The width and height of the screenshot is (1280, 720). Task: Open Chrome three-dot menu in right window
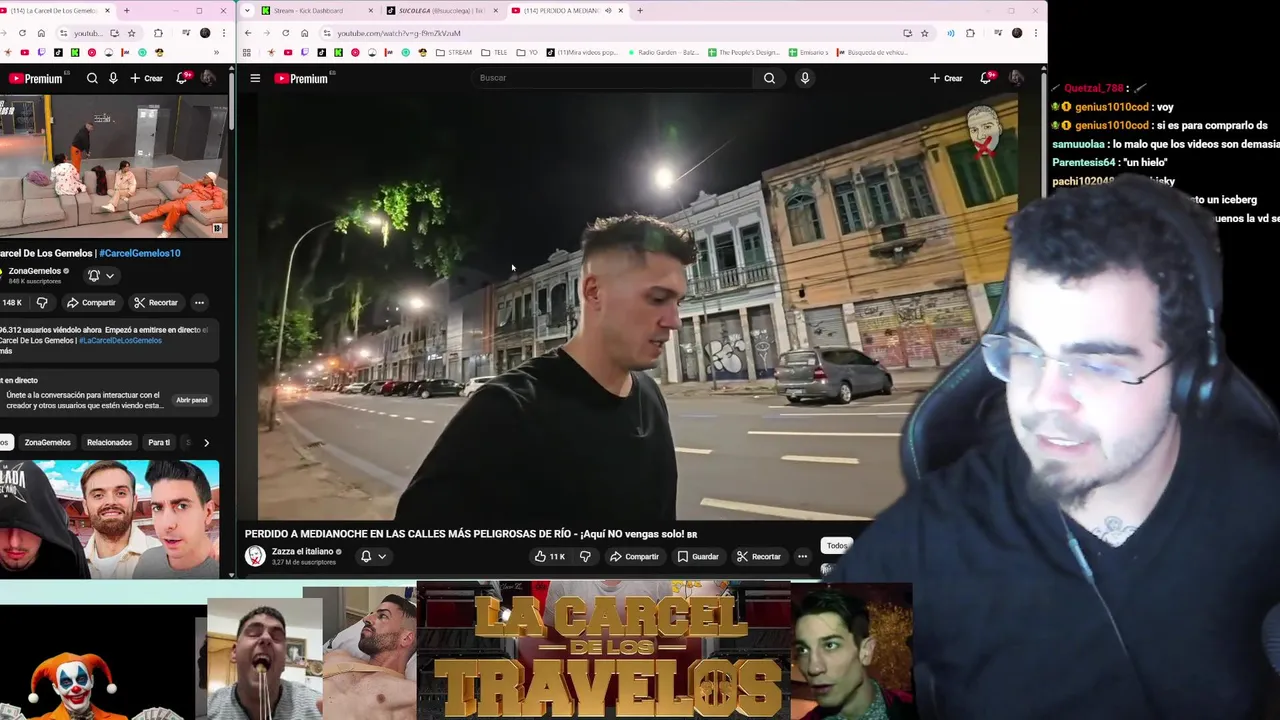(x=1037, y=33)
